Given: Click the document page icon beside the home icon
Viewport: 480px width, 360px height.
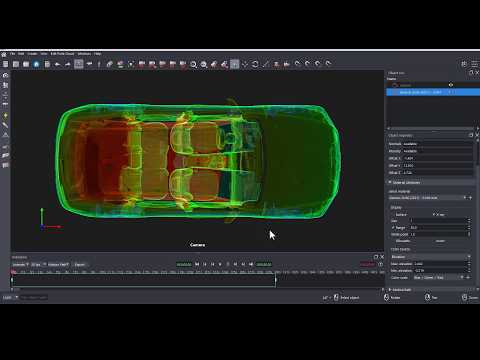Looking at the screenshot, I should click(47, 64).
